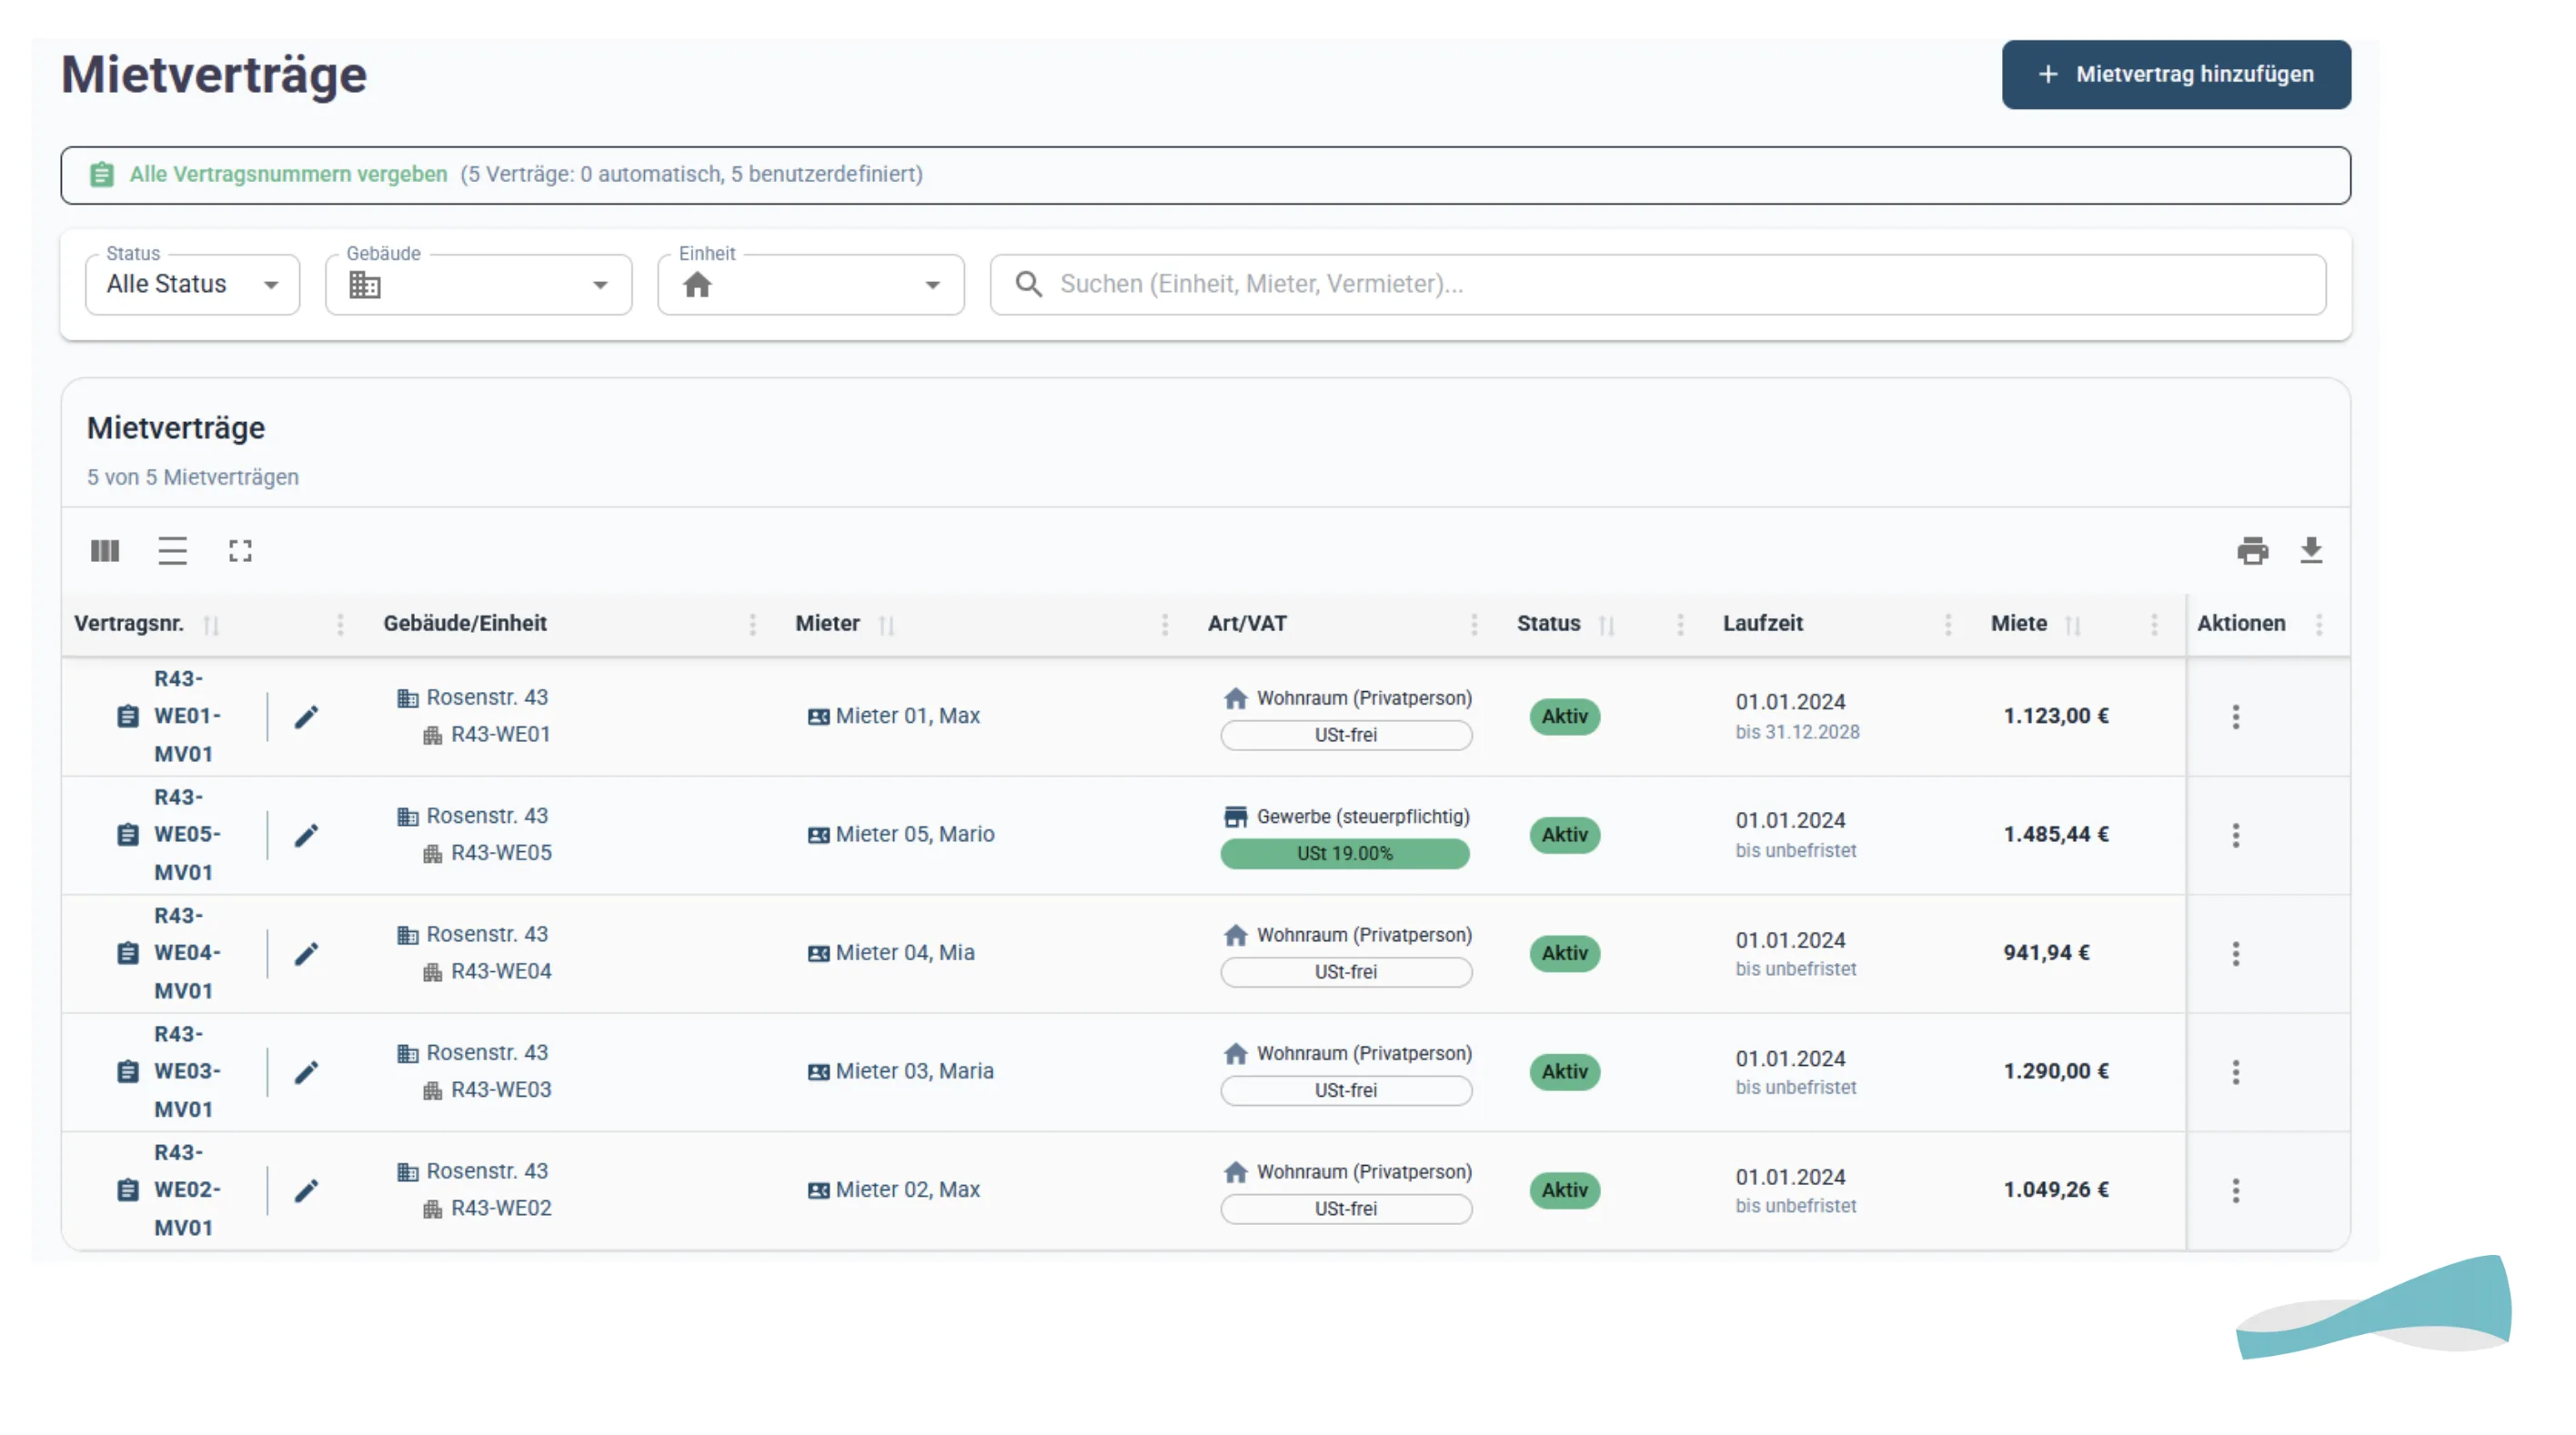
Task: Open Gebäude/Einheit column options menu
Action: (752, 624)
